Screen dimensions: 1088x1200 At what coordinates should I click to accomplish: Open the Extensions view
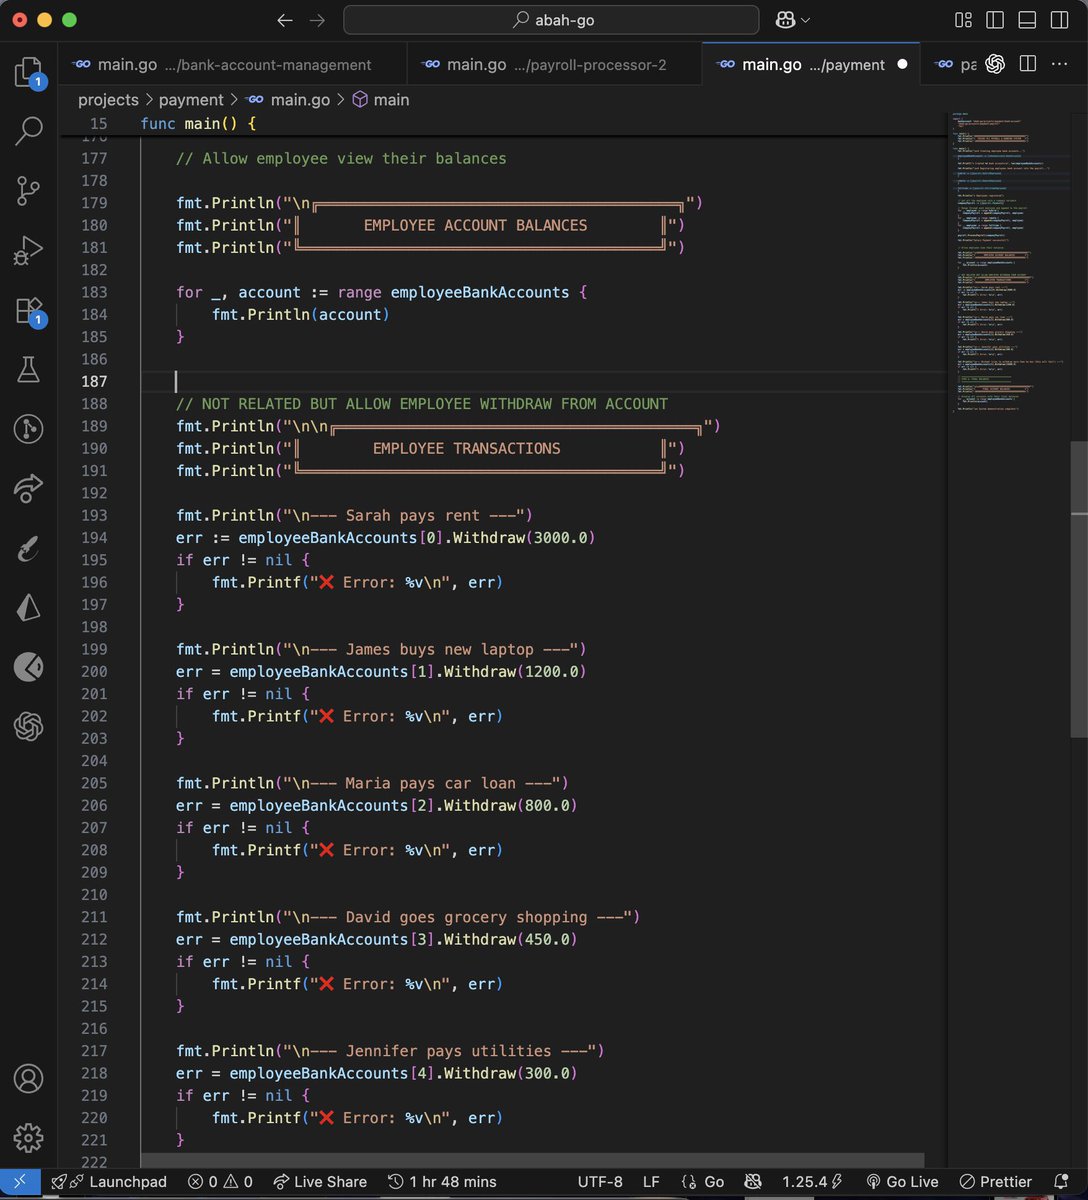point(28,310)
